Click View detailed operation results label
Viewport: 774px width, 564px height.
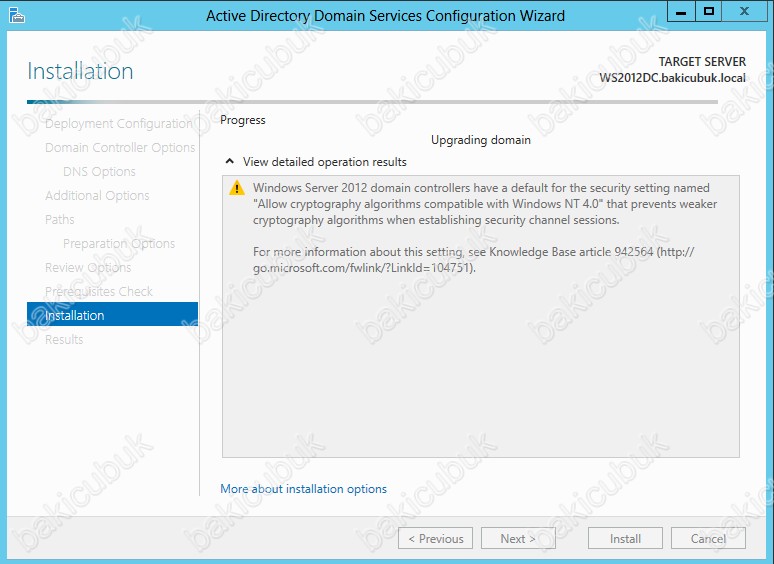[x=325, y=162]
